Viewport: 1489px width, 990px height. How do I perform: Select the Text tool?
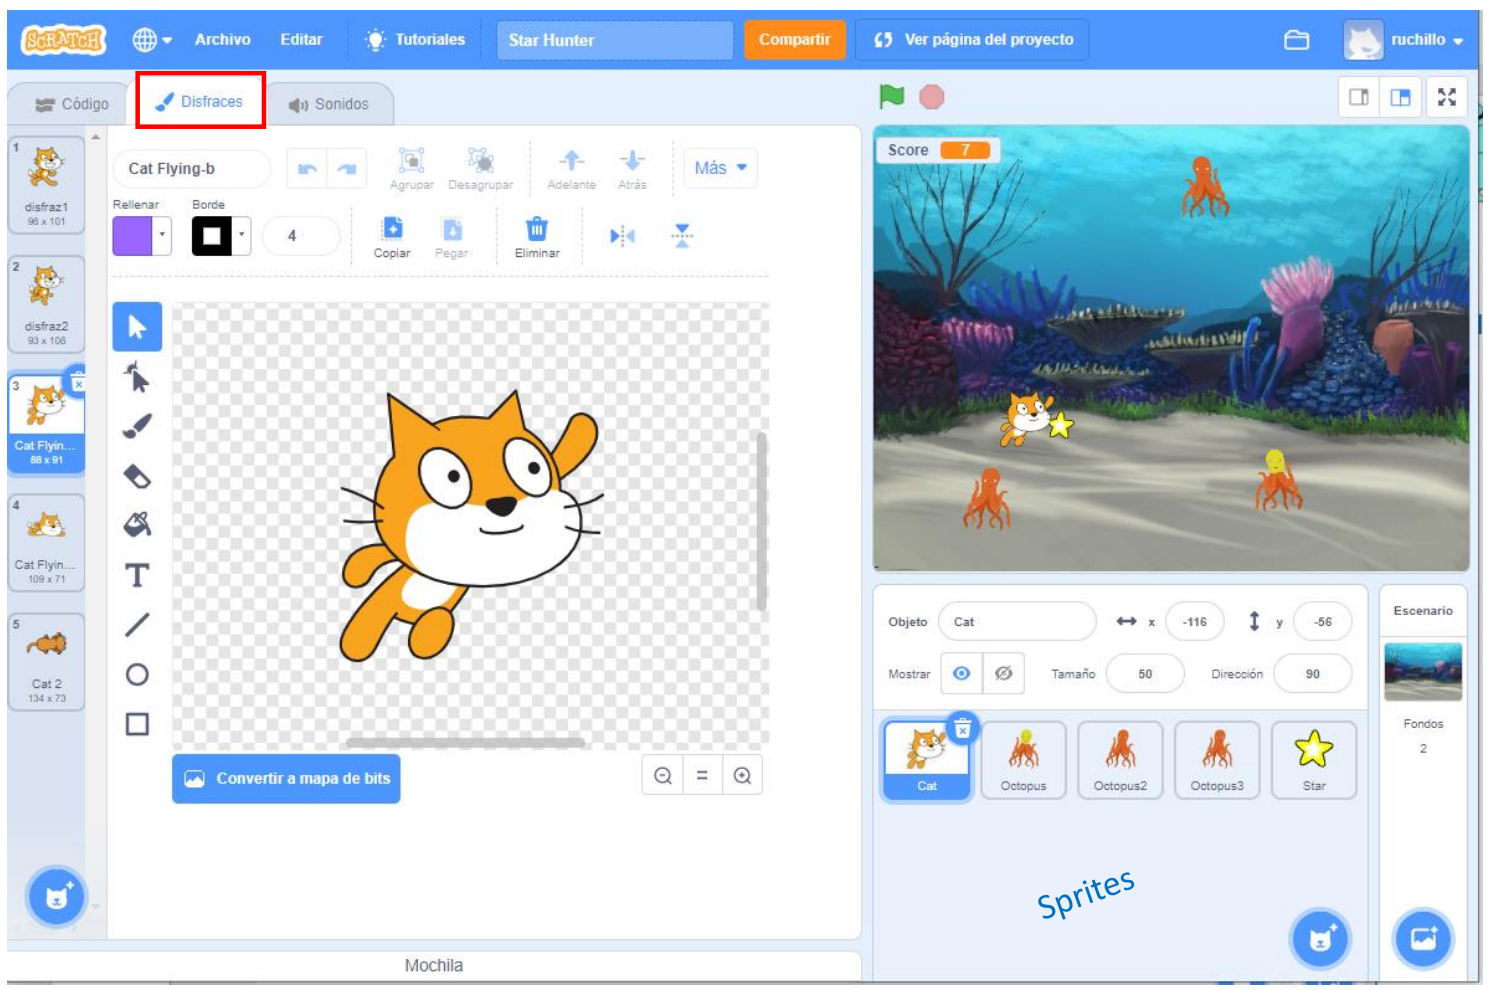coord(137,575)
